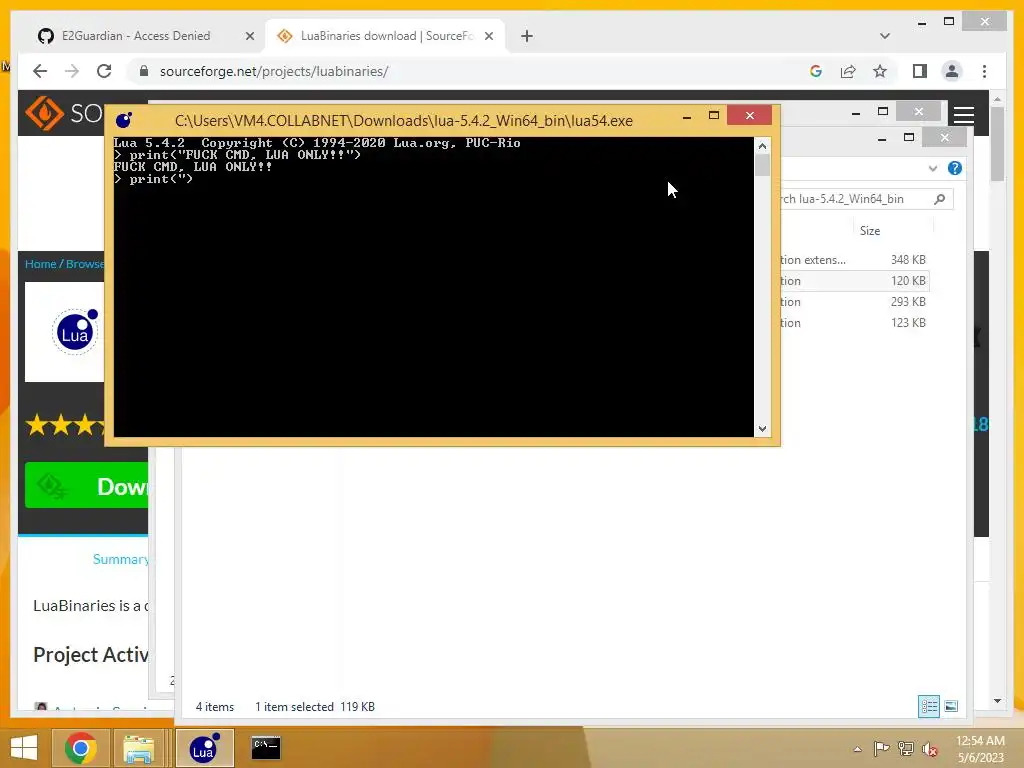Sort by Size column header
This screenshot has width=1024, height=768.
click(870, 231)
